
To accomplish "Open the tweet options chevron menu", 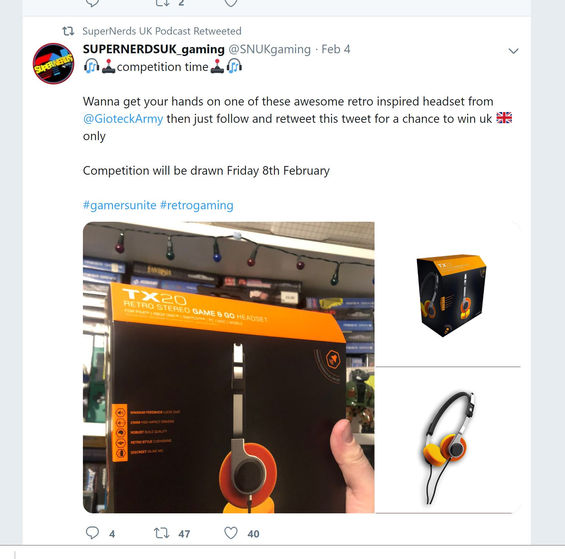I will tap(513, 51).
